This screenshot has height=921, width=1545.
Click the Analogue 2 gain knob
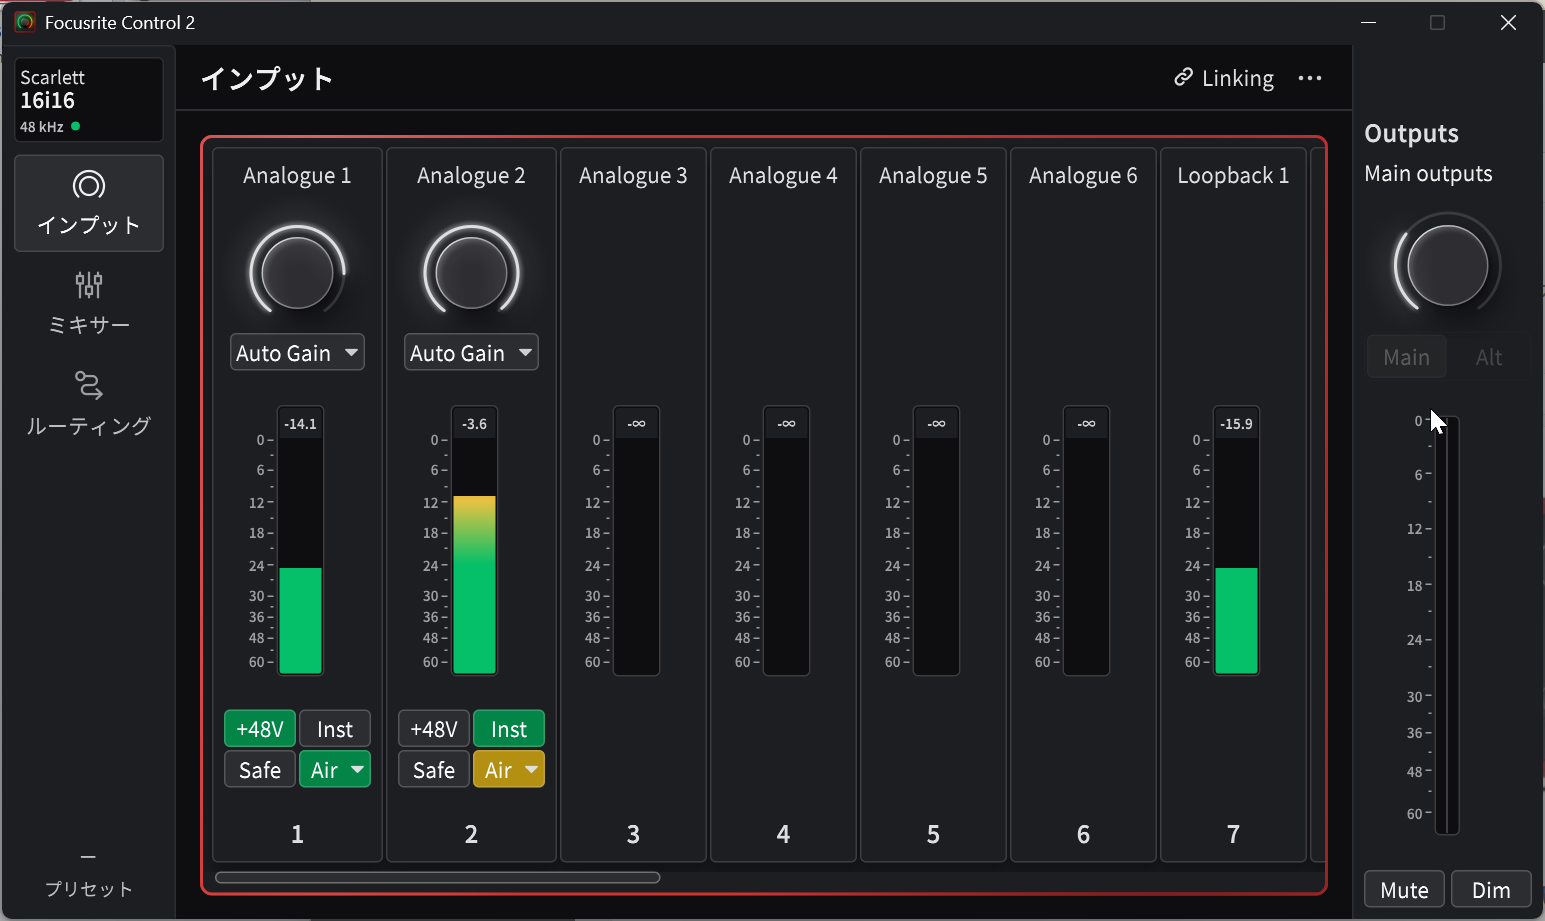(x=471, y=271)
